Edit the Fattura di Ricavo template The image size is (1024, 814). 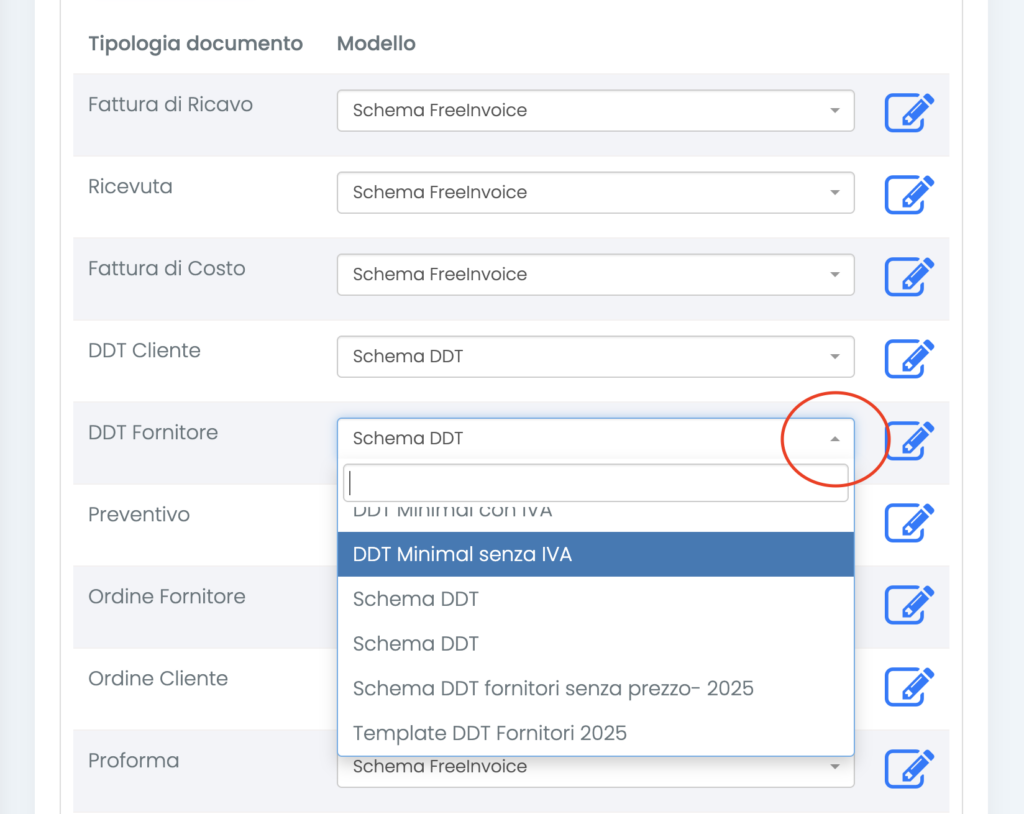coord(909,112)
